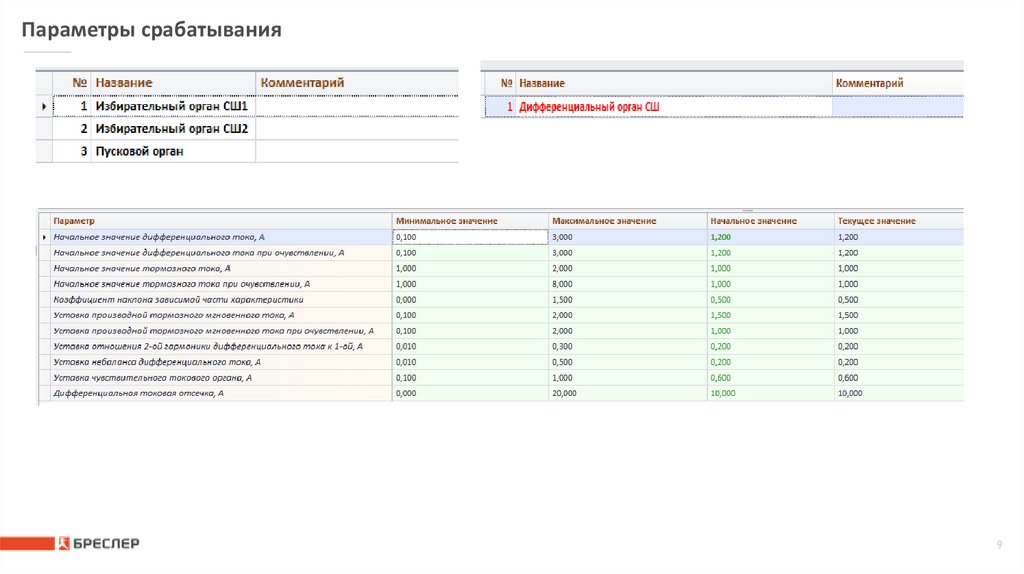
Task: Click the current value '1,200' in the first parameter row
Action: tap(899, 237)
